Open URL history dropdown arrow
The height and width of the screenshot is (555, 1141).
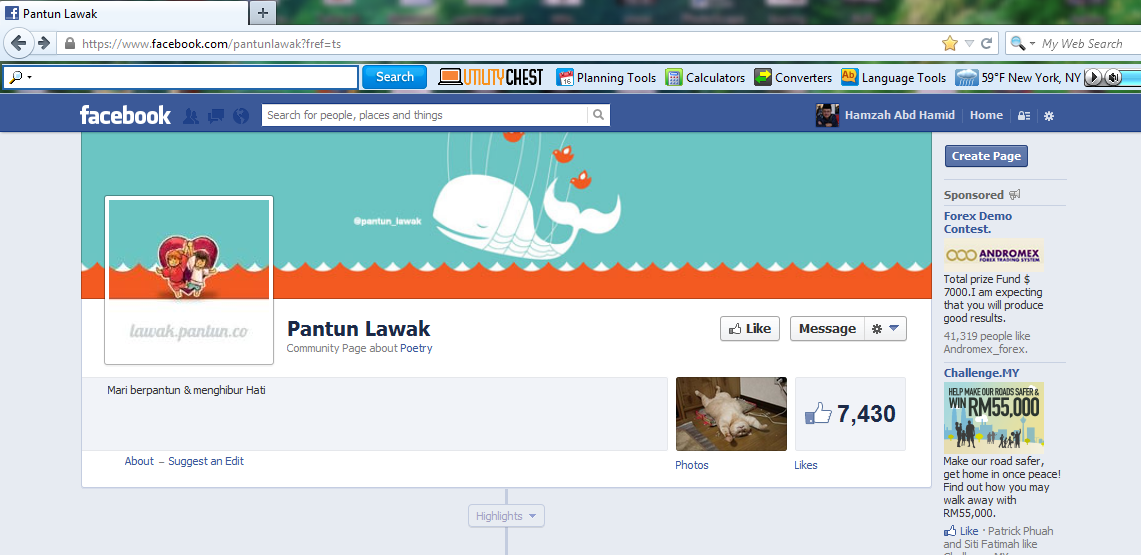(x=969, y=43)
